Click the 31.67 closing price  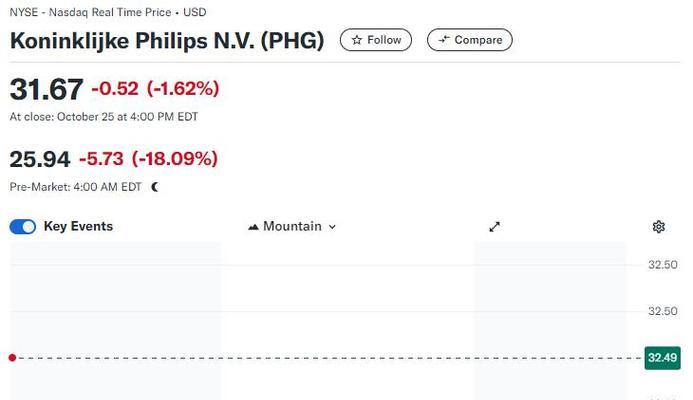tap(46, 89)
